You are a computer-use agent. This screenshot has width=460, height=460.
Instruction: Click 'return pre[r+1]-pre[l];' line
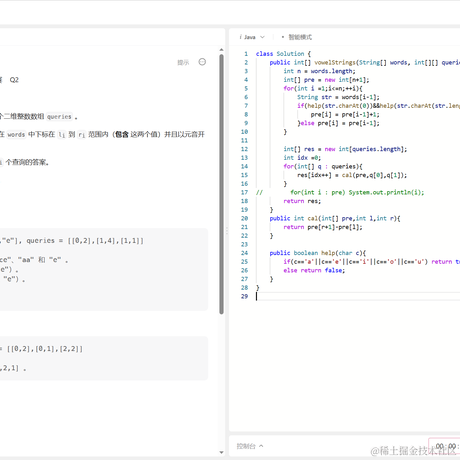pos(323,227)
